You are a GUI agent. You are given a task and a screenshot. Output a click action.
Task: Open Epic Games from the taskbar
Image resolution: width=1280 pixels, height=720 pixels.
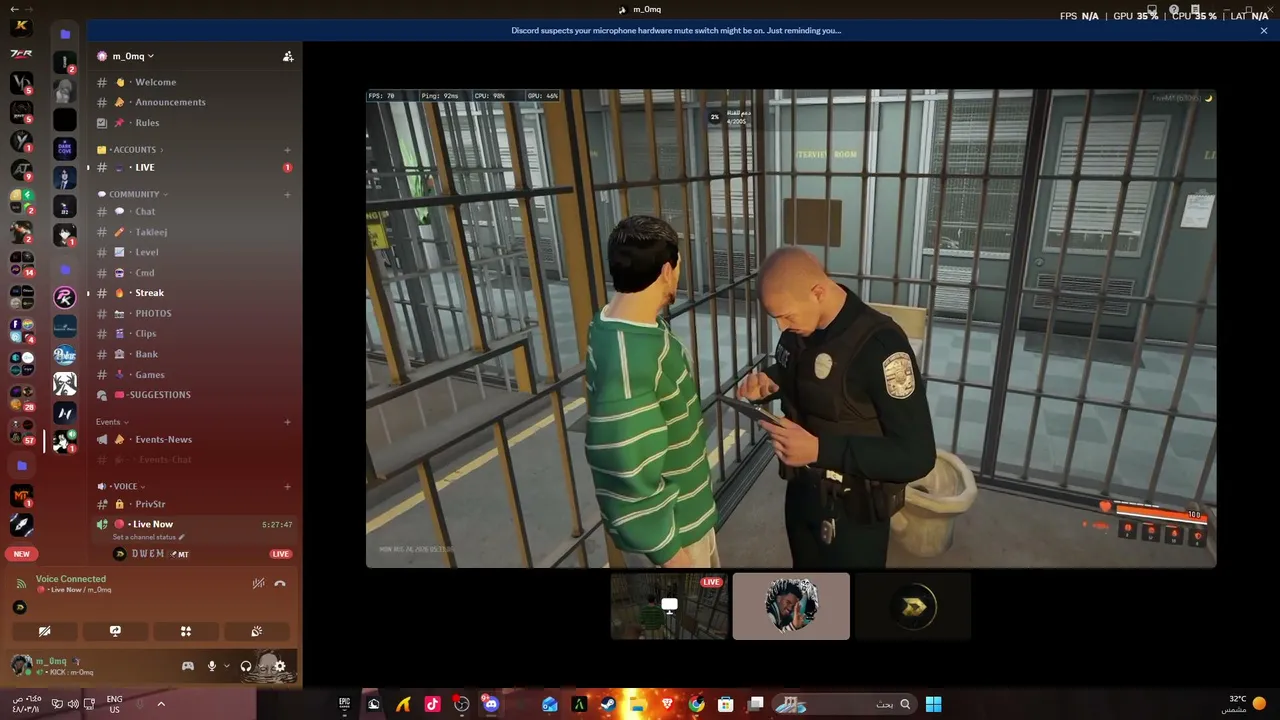coord(344,704)
